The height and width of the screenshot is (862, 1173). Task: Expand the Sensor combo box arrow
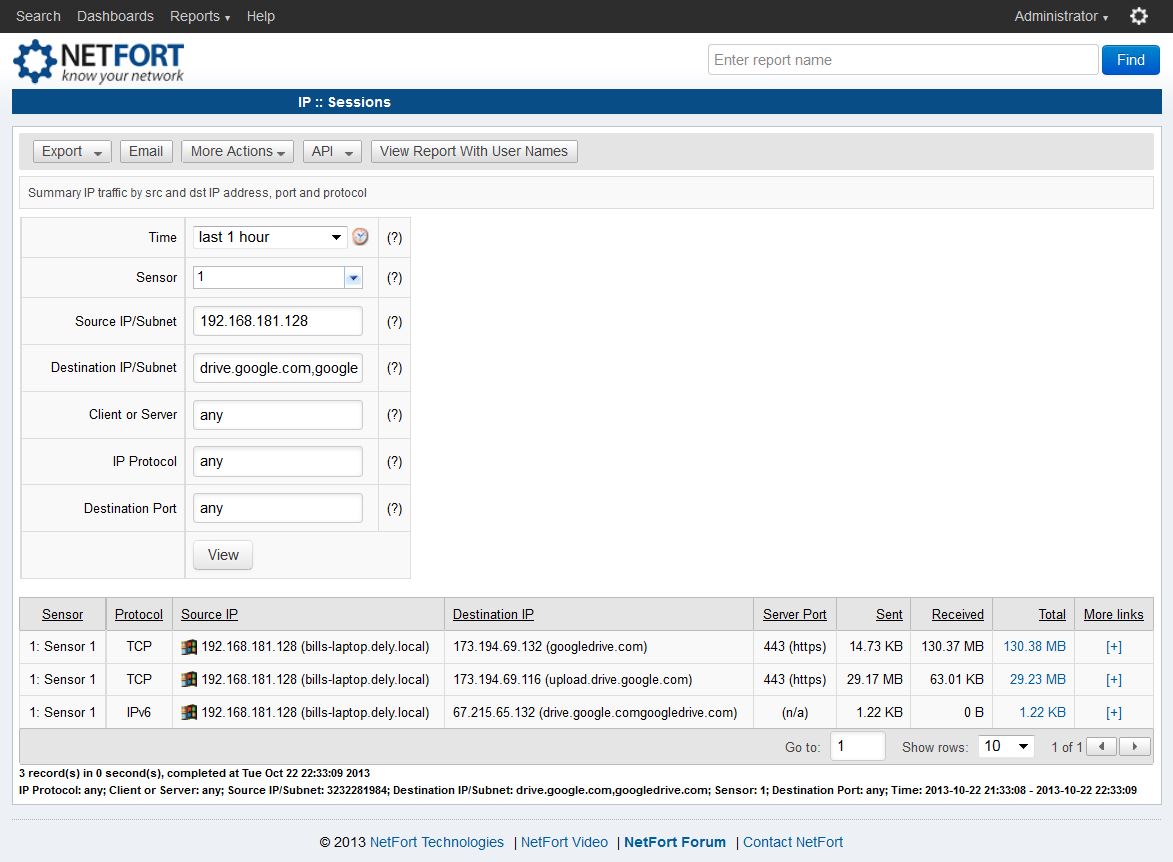coord(353,278)
